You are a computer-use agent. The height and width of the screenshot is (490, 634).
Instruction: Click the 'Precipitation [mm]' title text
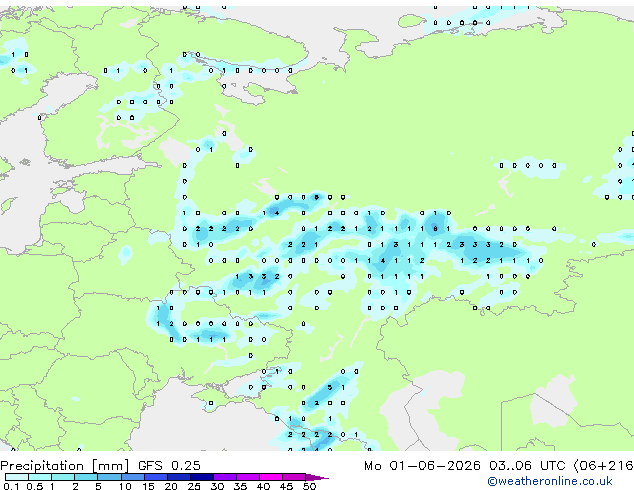[65, 466]
